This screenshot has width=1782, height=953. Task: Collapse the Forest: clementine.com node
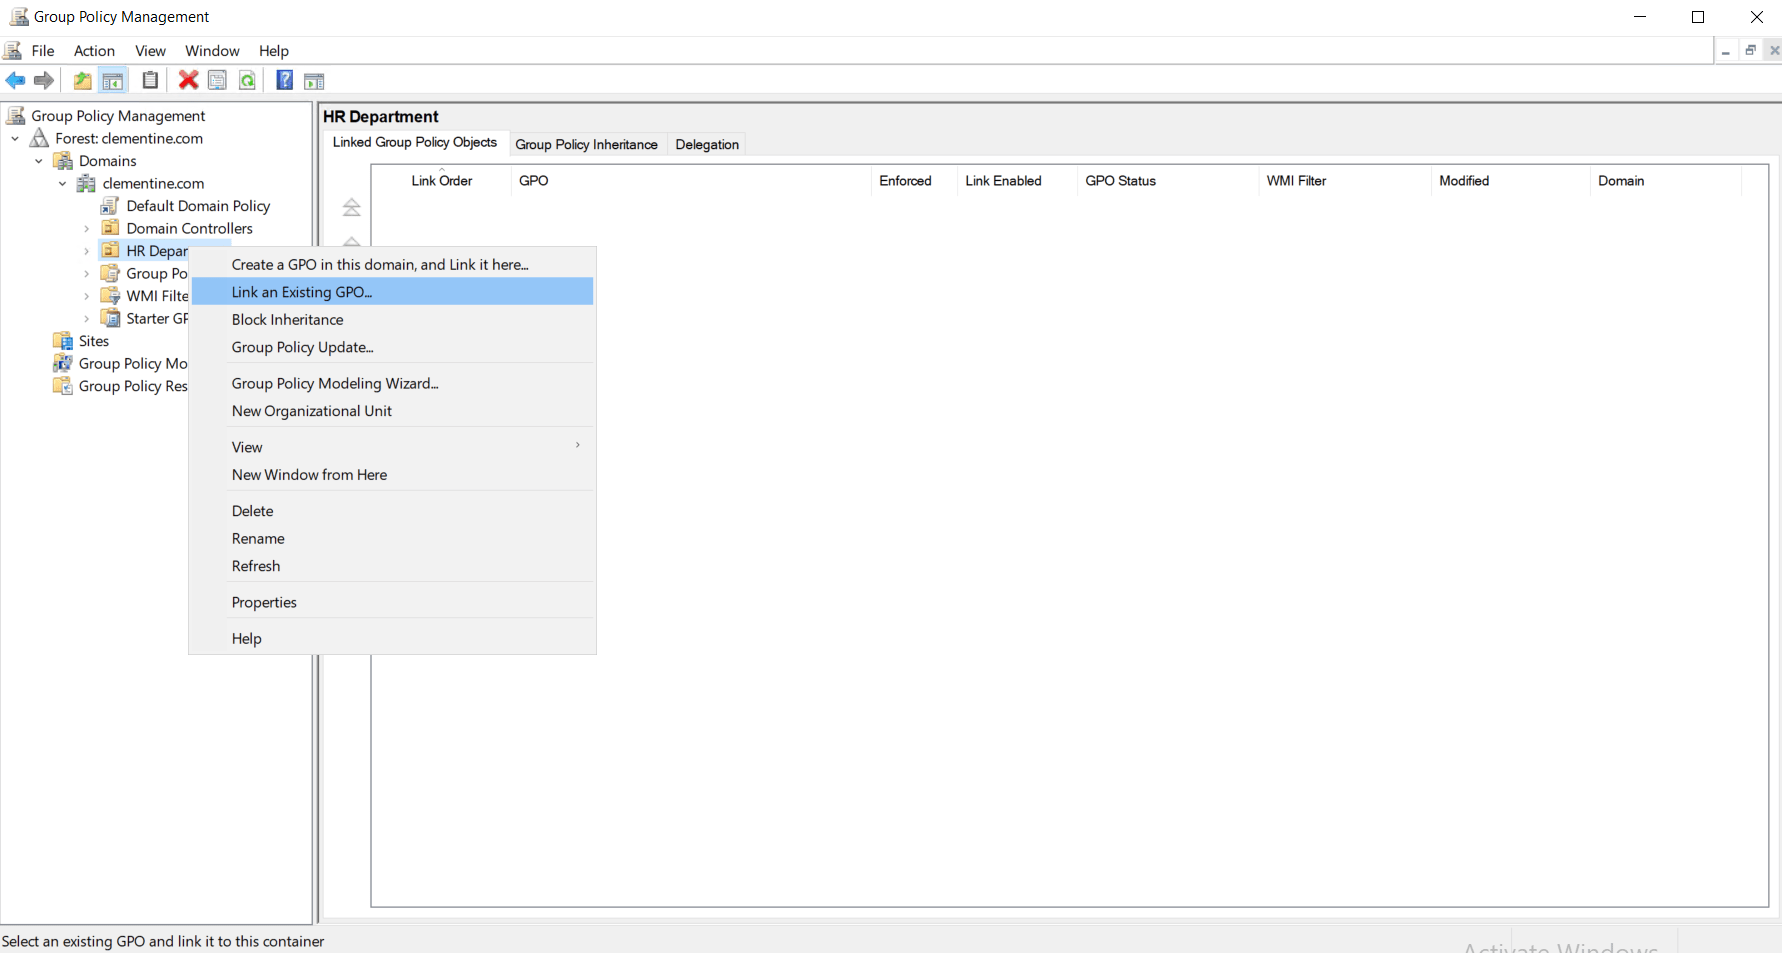point(15,139)
